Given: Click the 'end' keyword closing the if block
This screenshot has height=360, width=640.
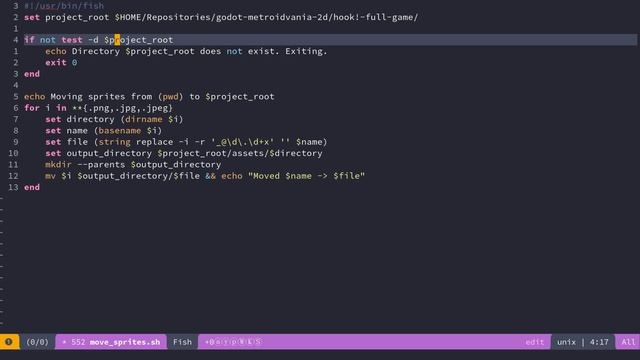Looking at the screenshot, I should tap(32, 74).
